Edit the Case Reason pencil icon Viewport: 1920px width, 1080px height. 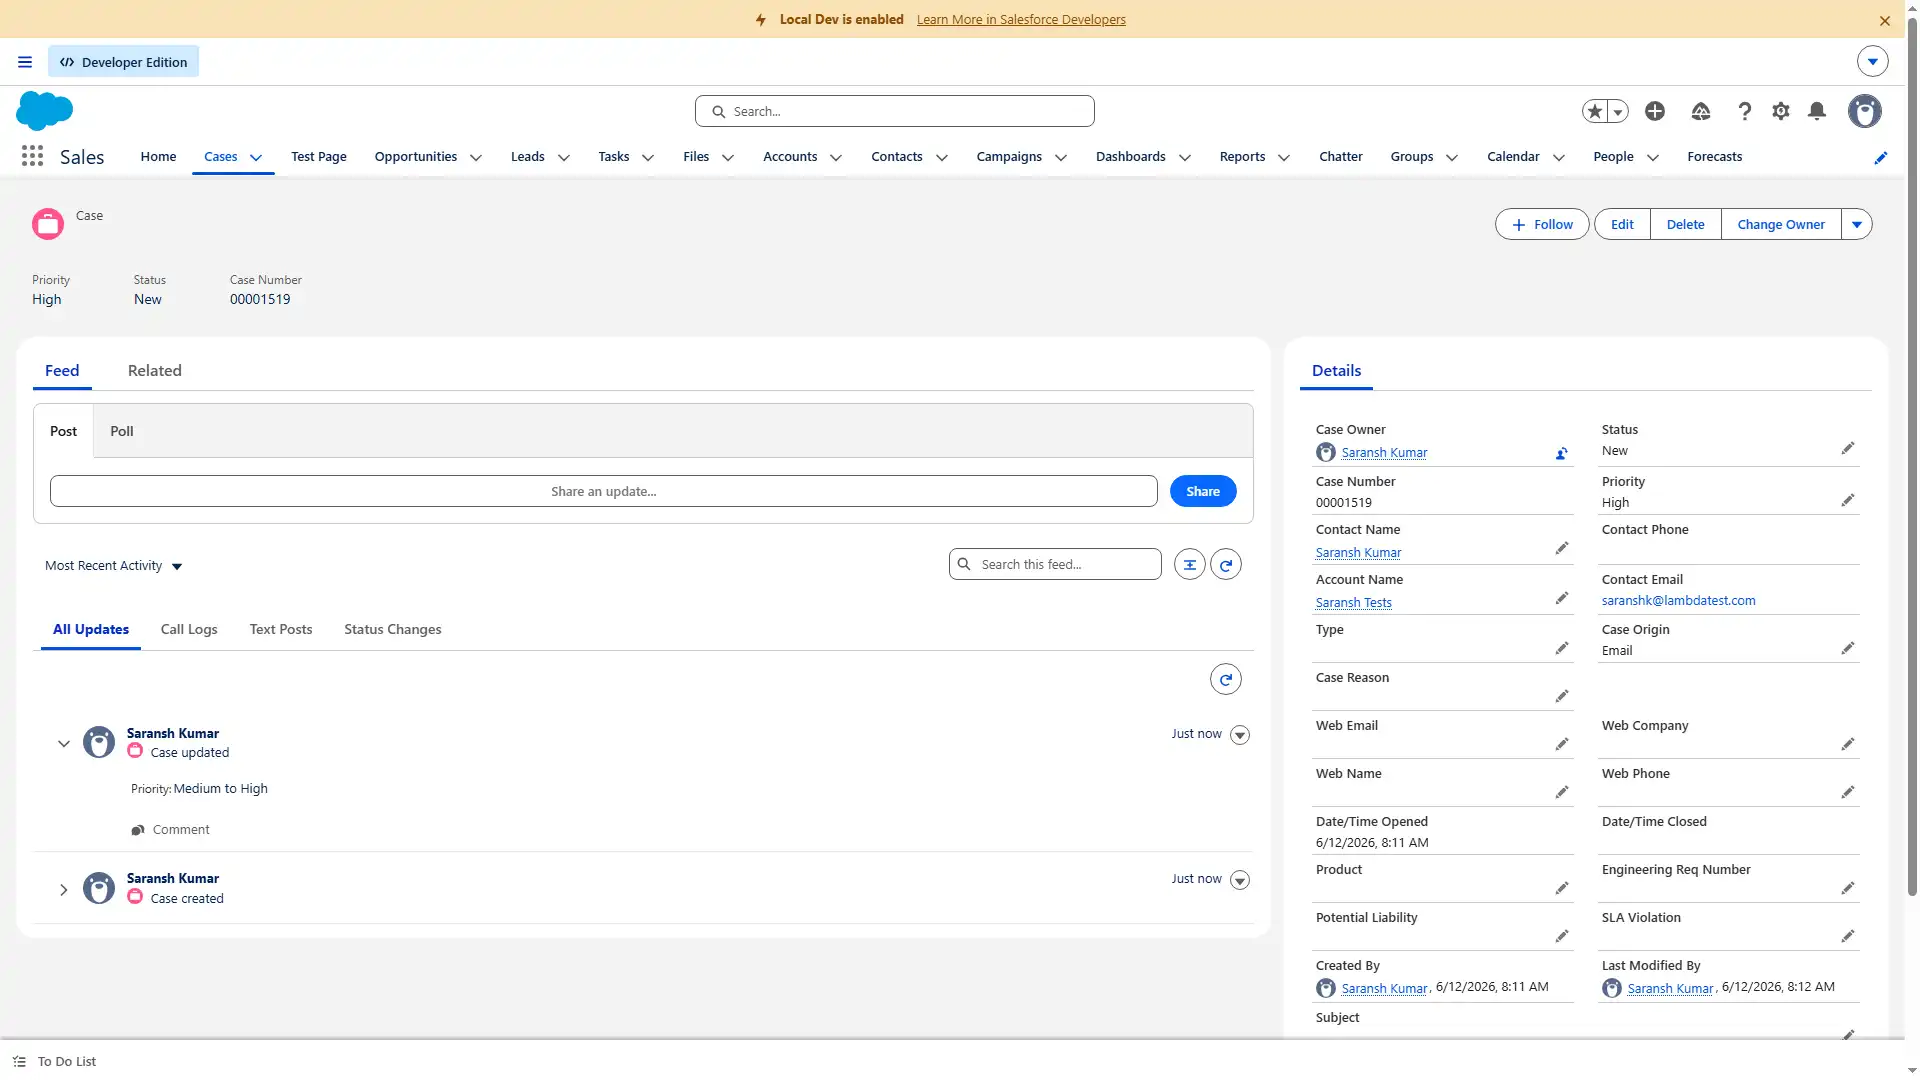click(1562, 696)
